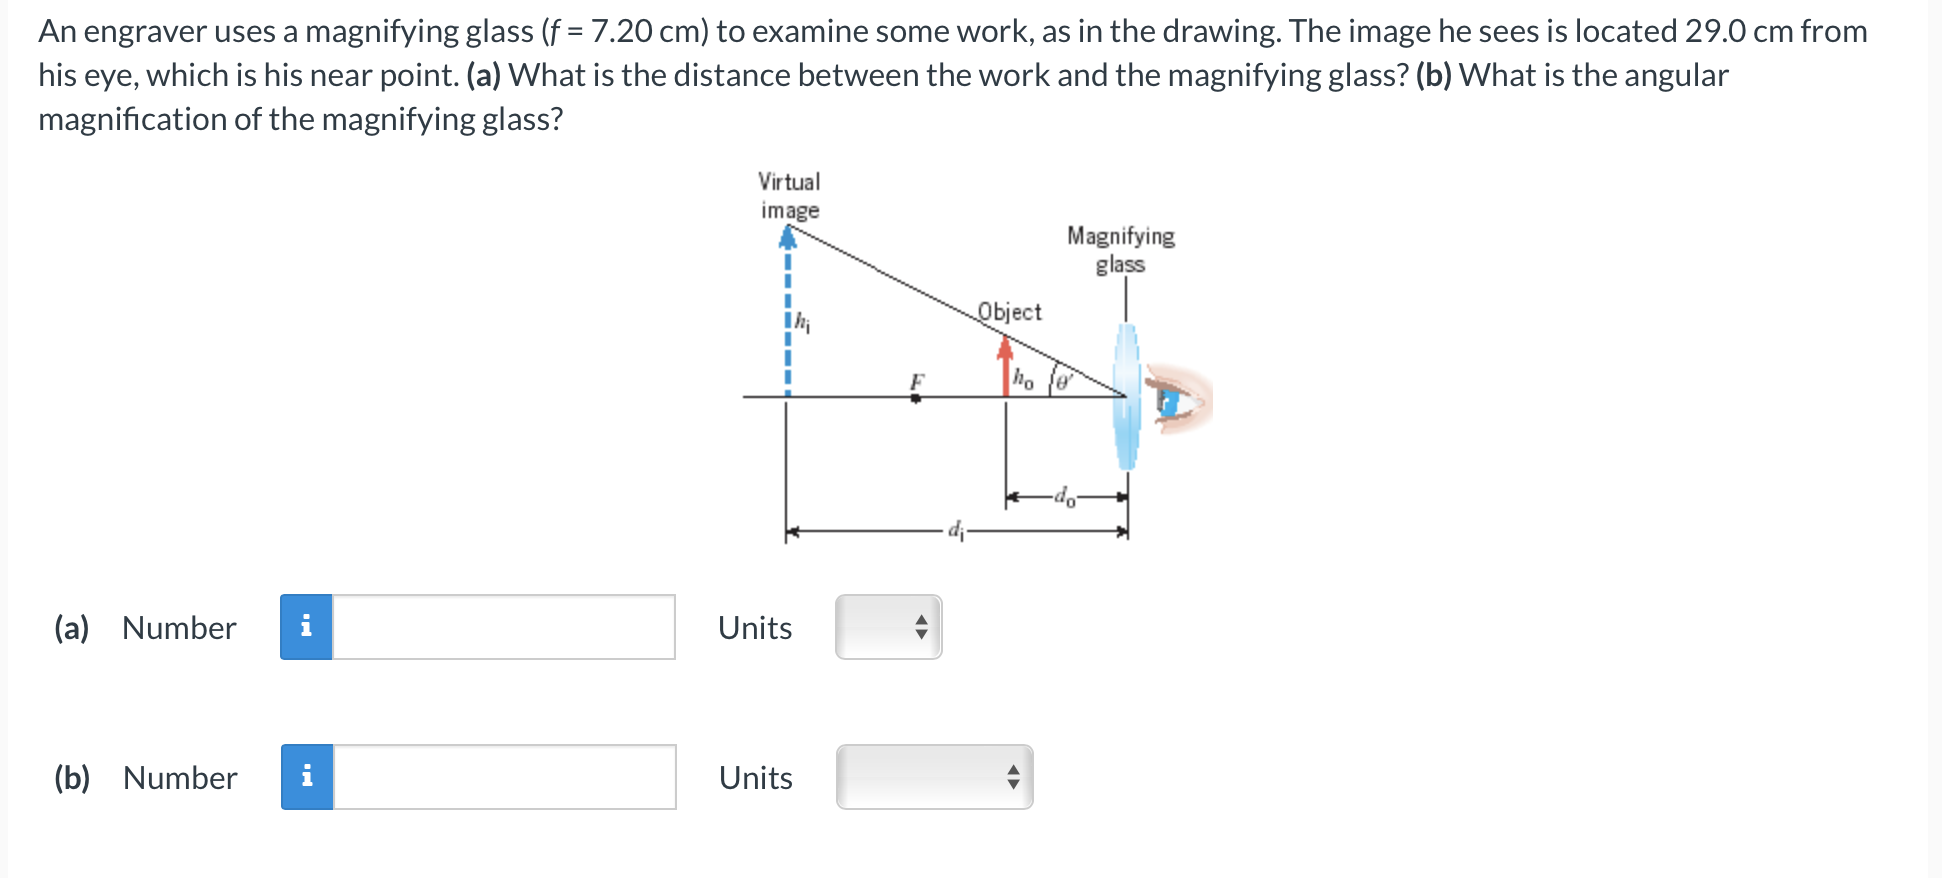The height and width of the screenshot is (878, 1942).
Task: Select the blue 'i' button for part (b) Number
Action: coord(308,778)
